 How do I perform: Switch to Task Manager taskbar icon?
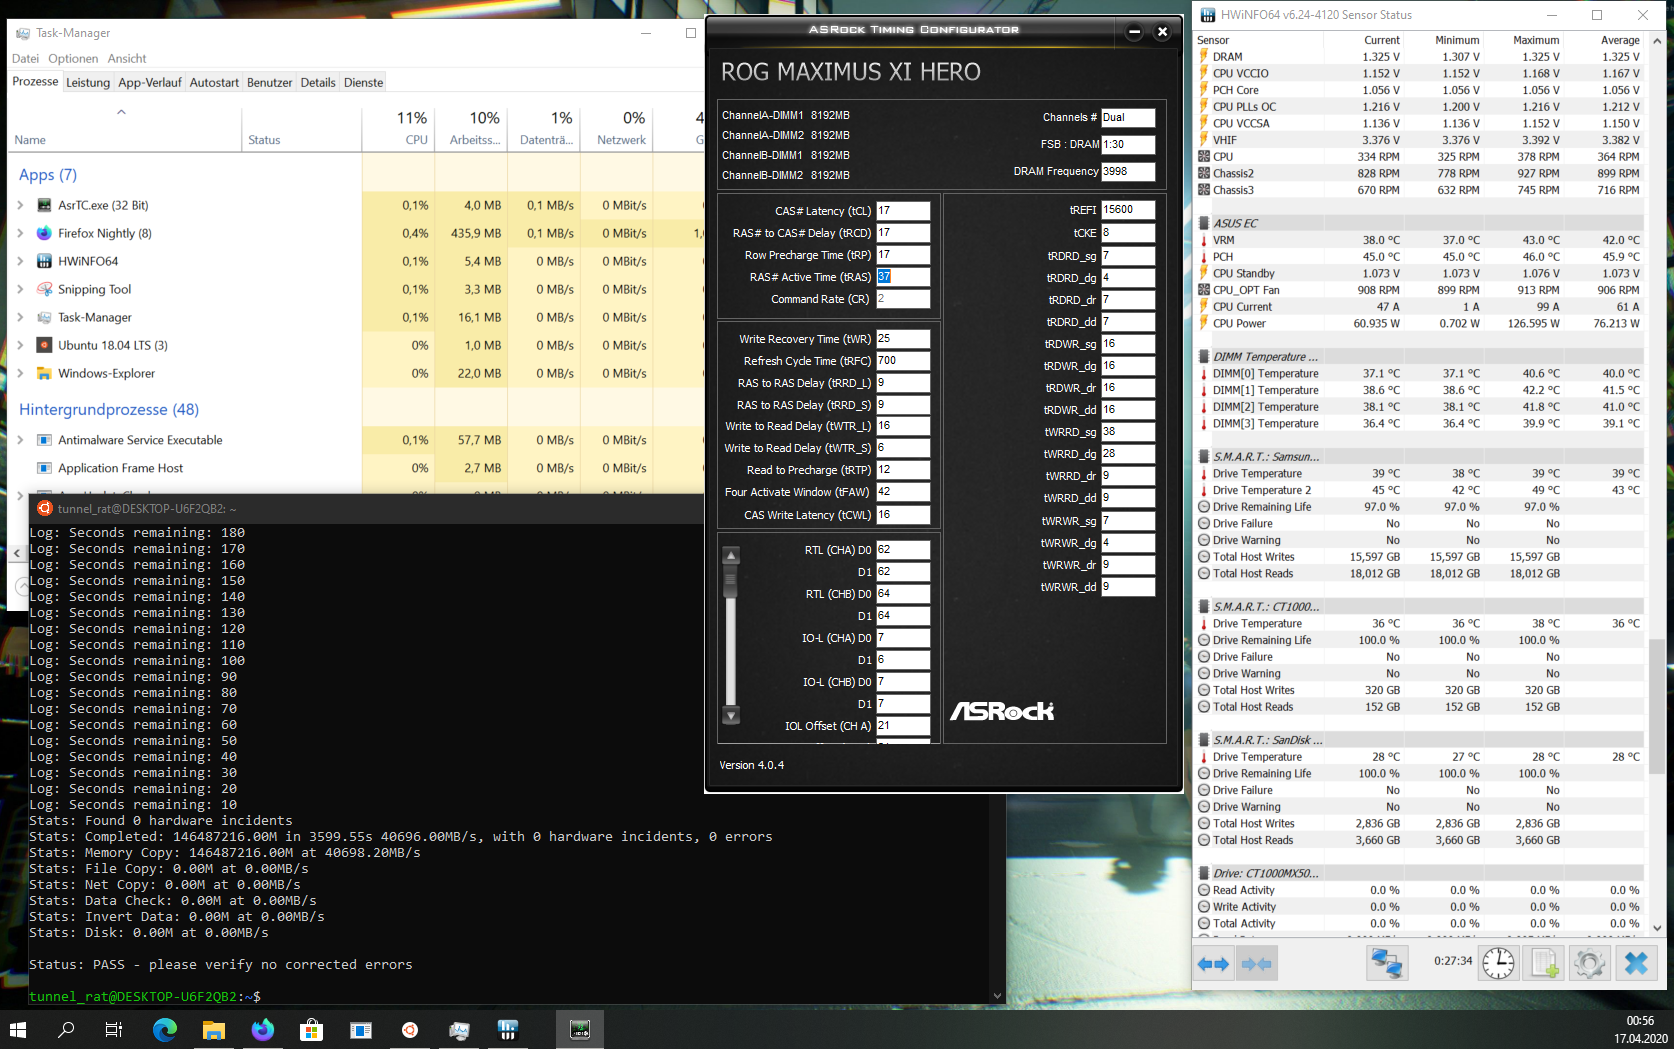click(459, 1029)
